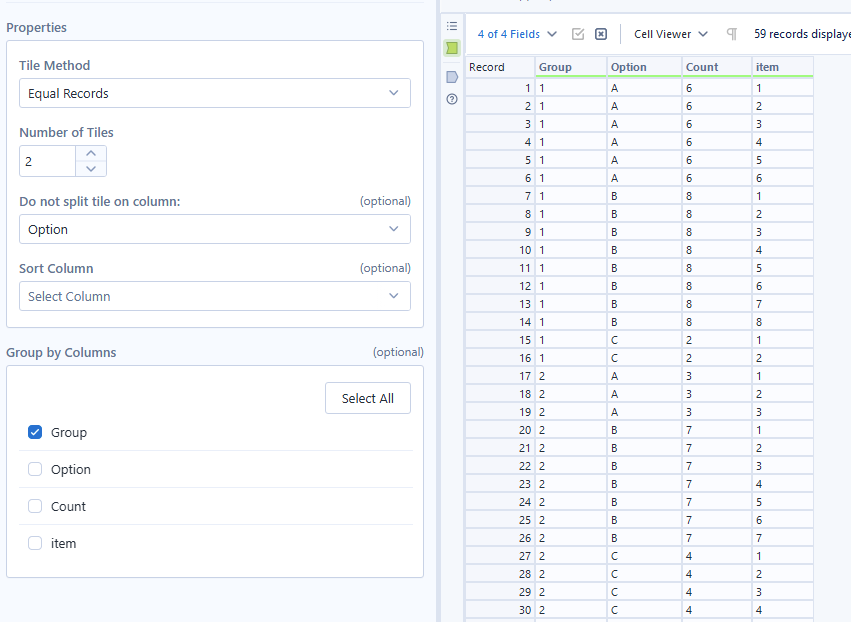Screen dimensions: 851x622
Task: Toggle the paragraph whitespace symbol icon
Action: (732, 34)
